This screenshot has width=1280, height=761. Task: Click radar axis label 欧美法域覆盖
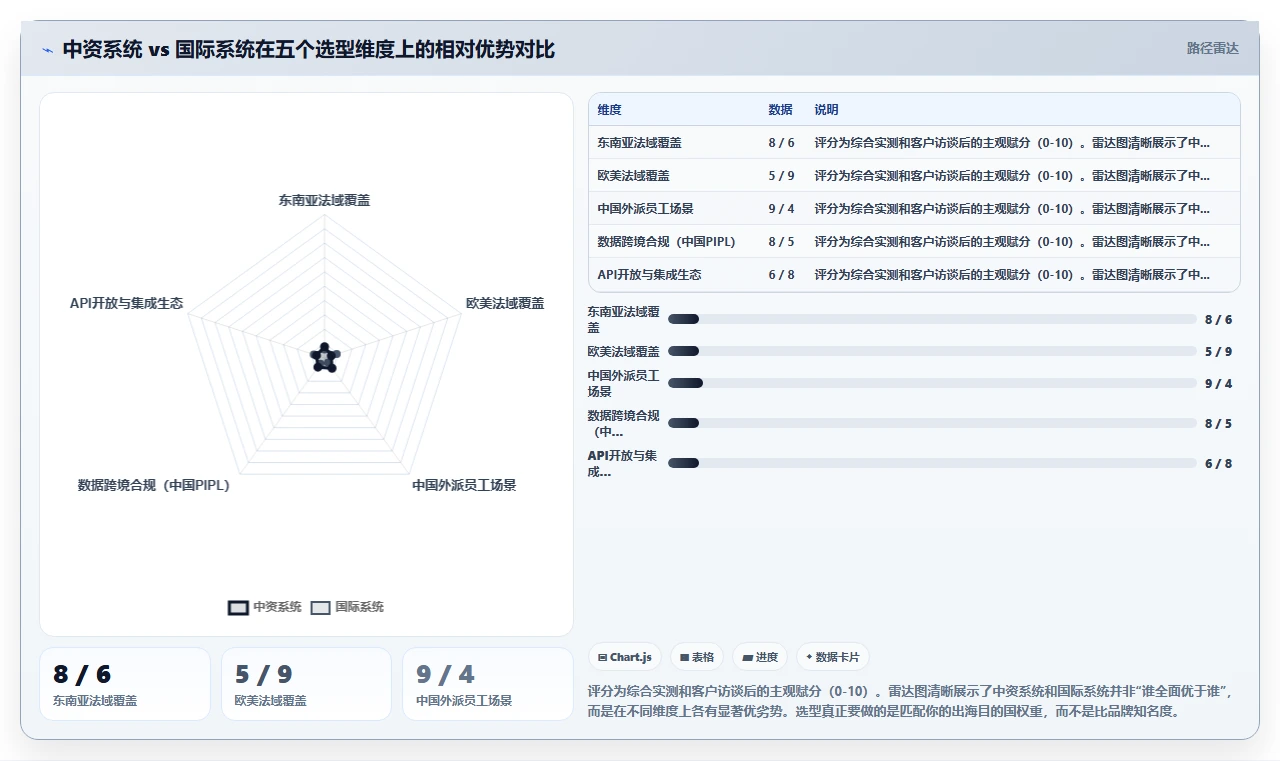(x=505, y=303)
